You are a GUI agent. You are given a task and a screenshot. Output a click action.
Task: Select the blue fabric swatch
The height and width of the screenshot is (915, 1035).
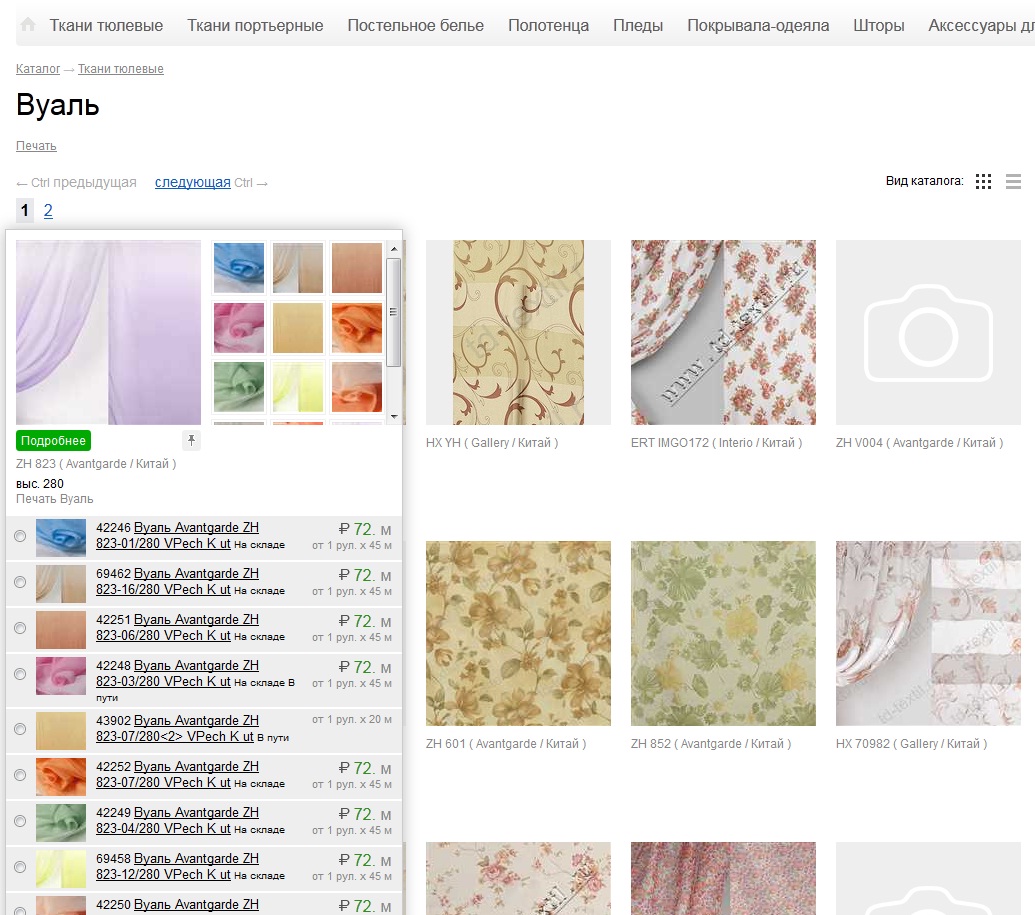(x=239, y=268)
